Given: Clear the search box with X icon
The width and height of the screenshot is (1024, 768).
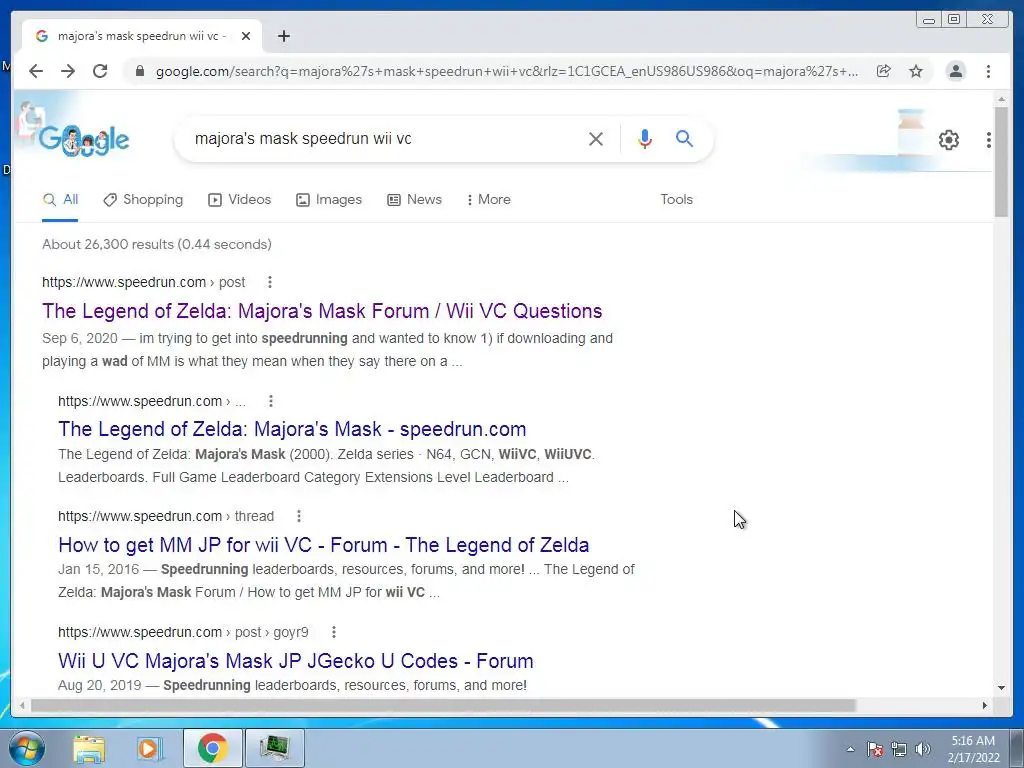Looking at the screenshot, I should pyautogui.click(x=596, y=138).
